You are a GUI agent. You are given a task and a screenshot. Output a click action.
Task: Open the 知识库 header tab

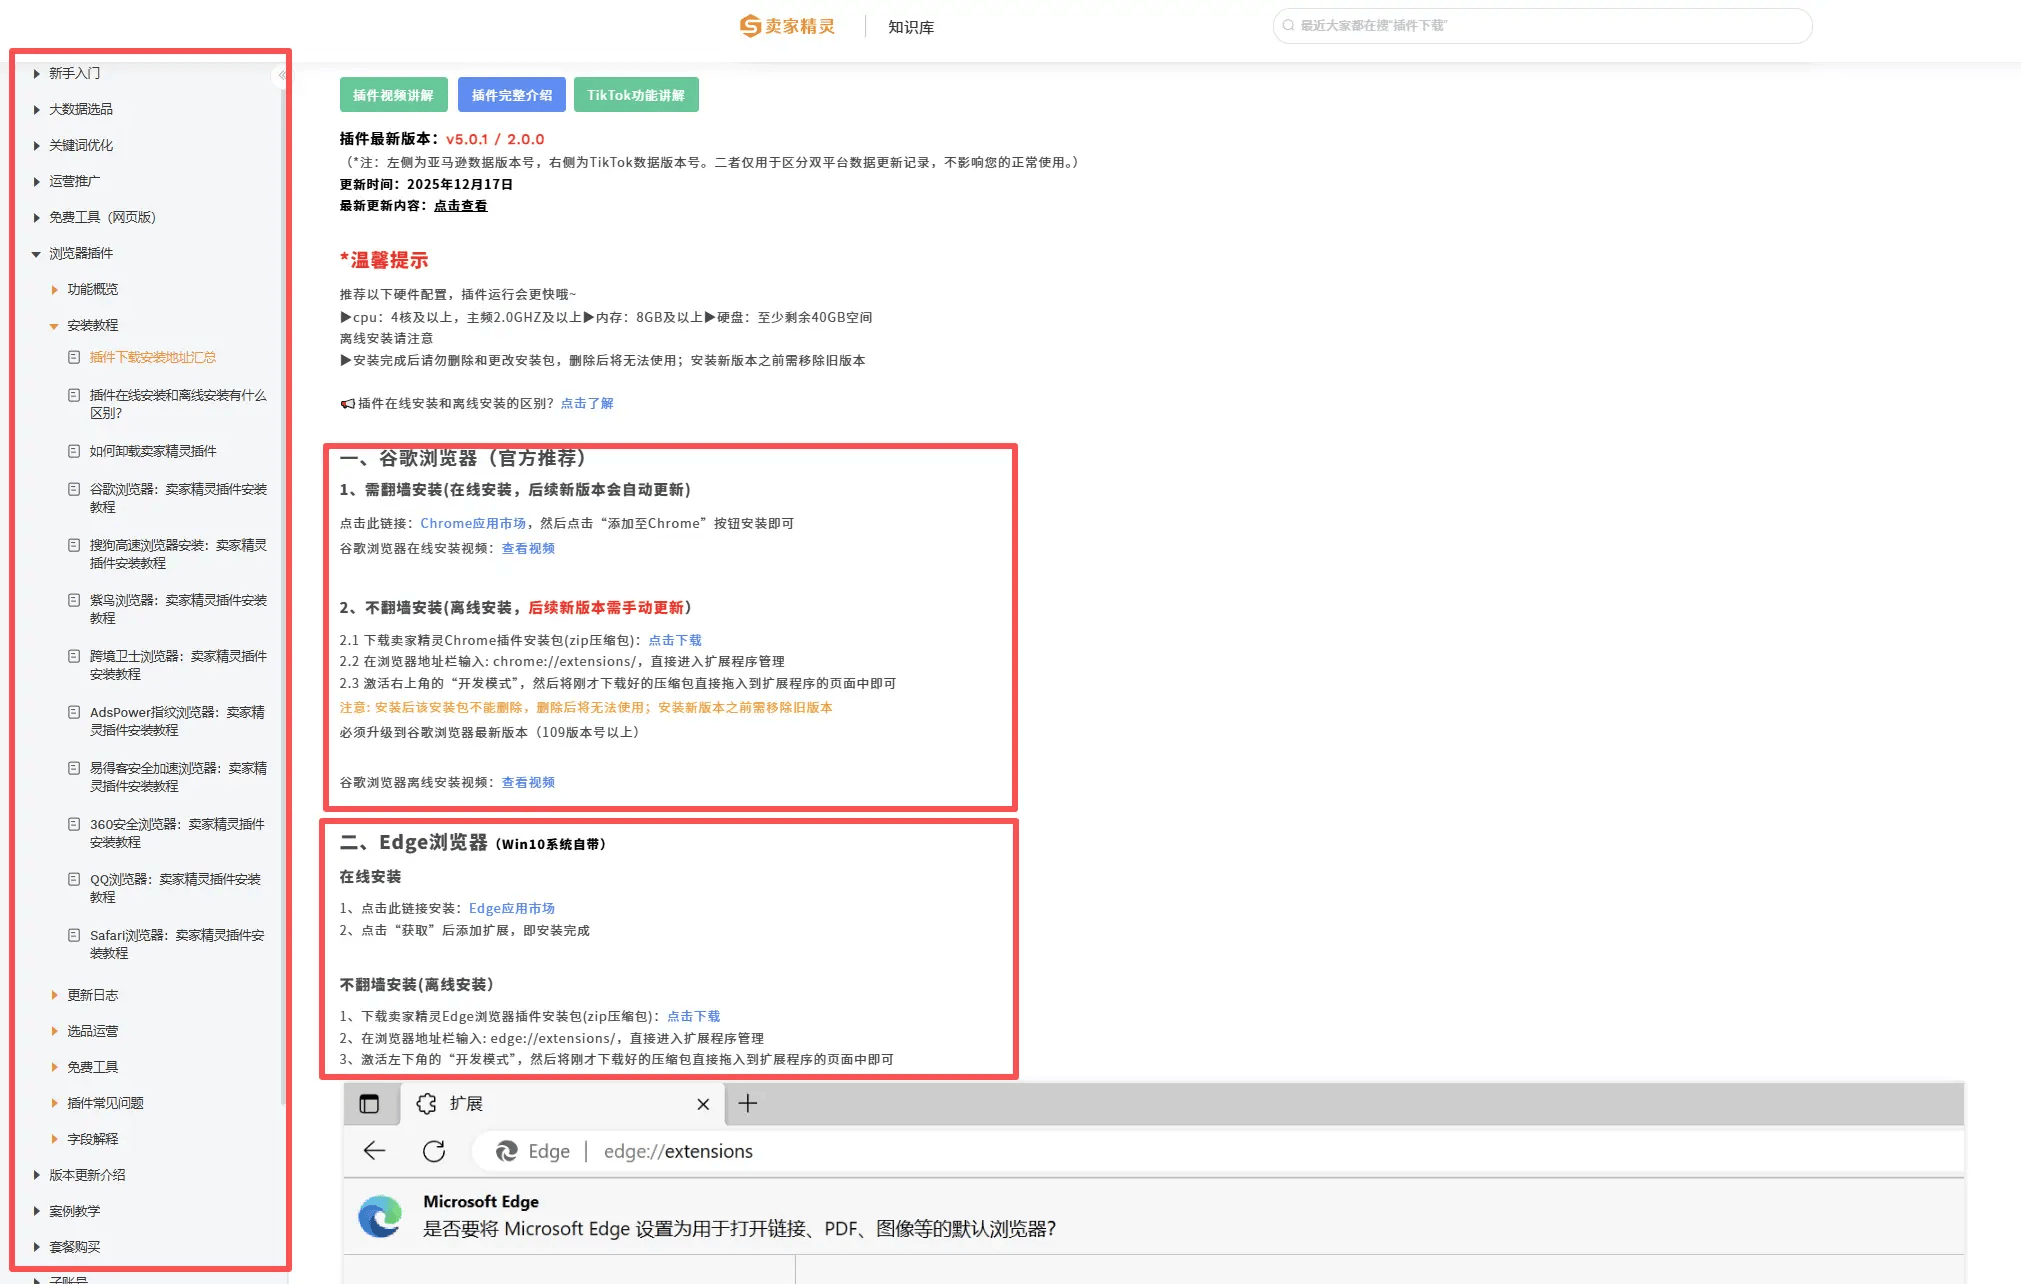(910, 27)
